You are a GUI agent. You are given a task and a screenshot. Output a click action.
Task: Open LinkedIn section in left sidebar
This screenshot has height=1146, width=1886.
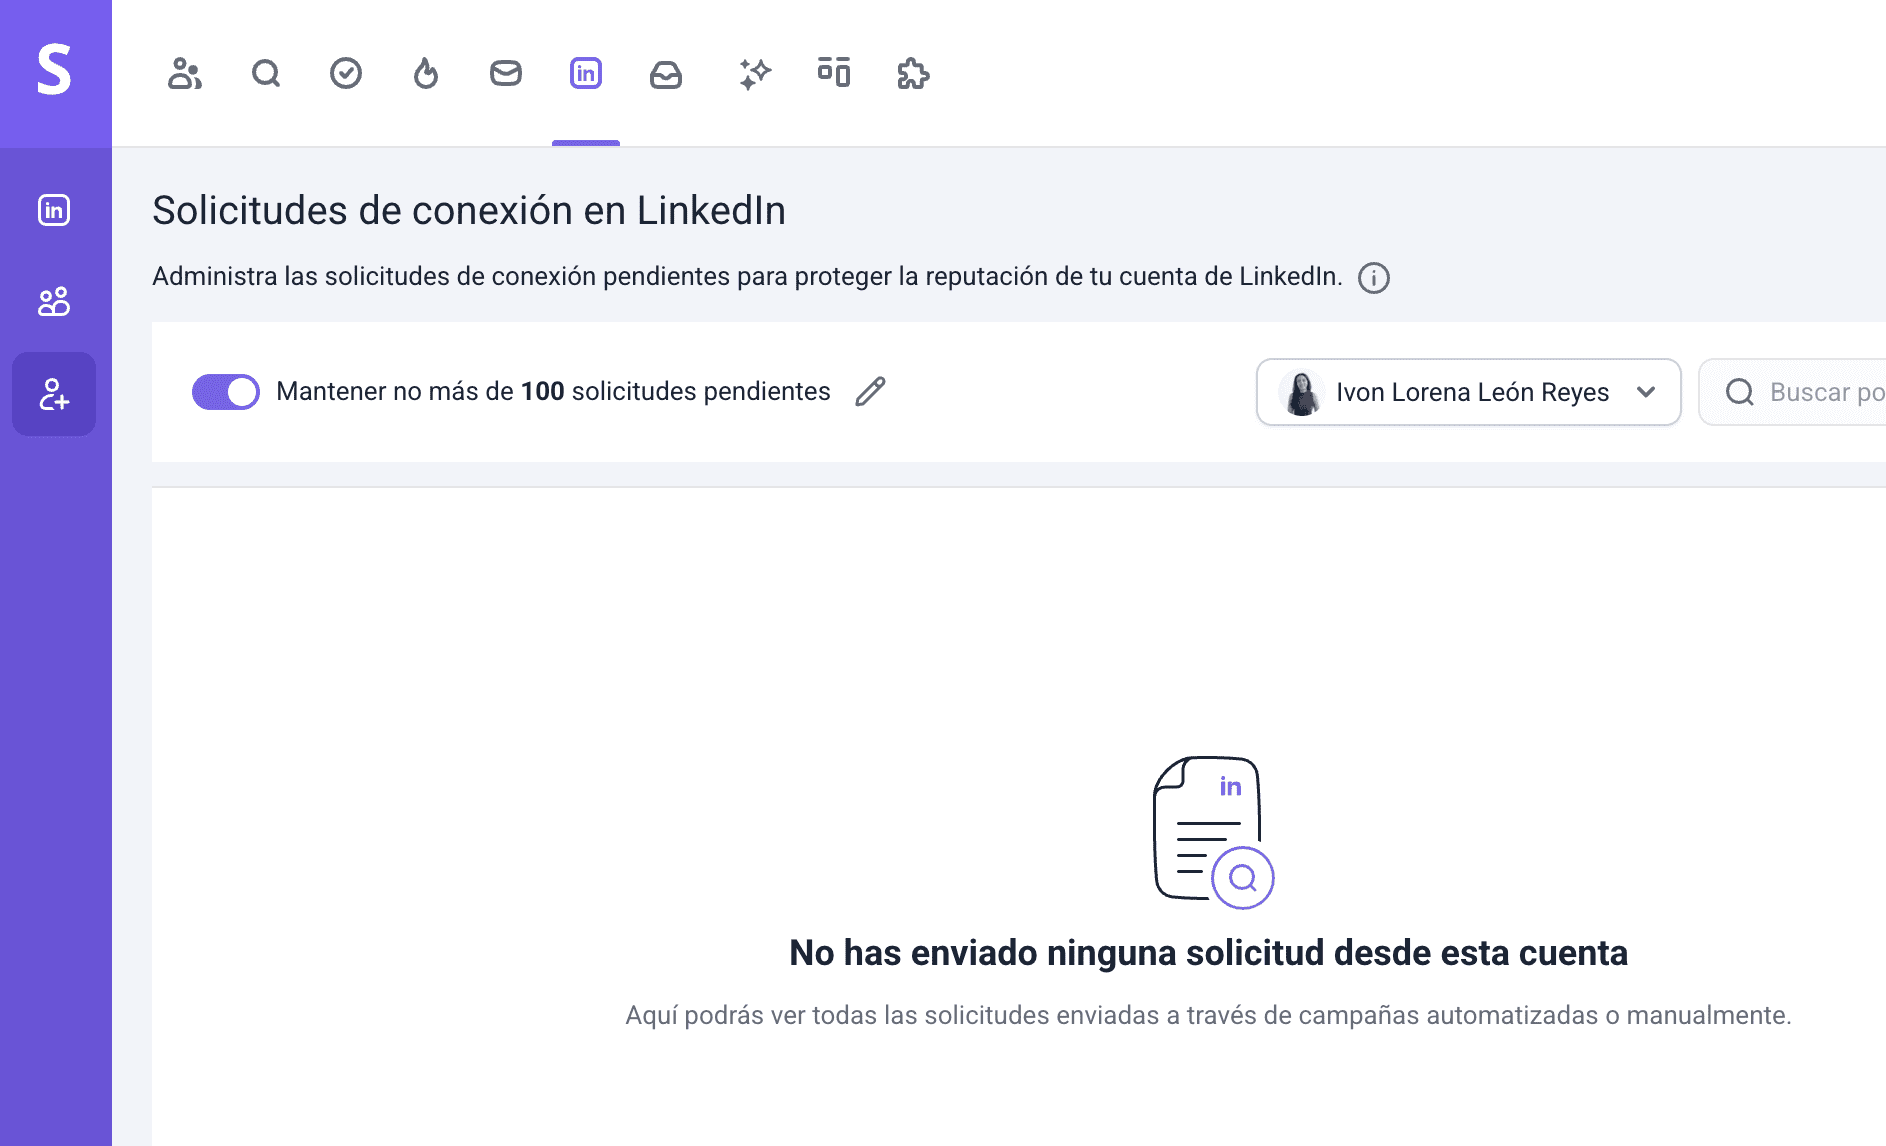click(x=54, y=210)
